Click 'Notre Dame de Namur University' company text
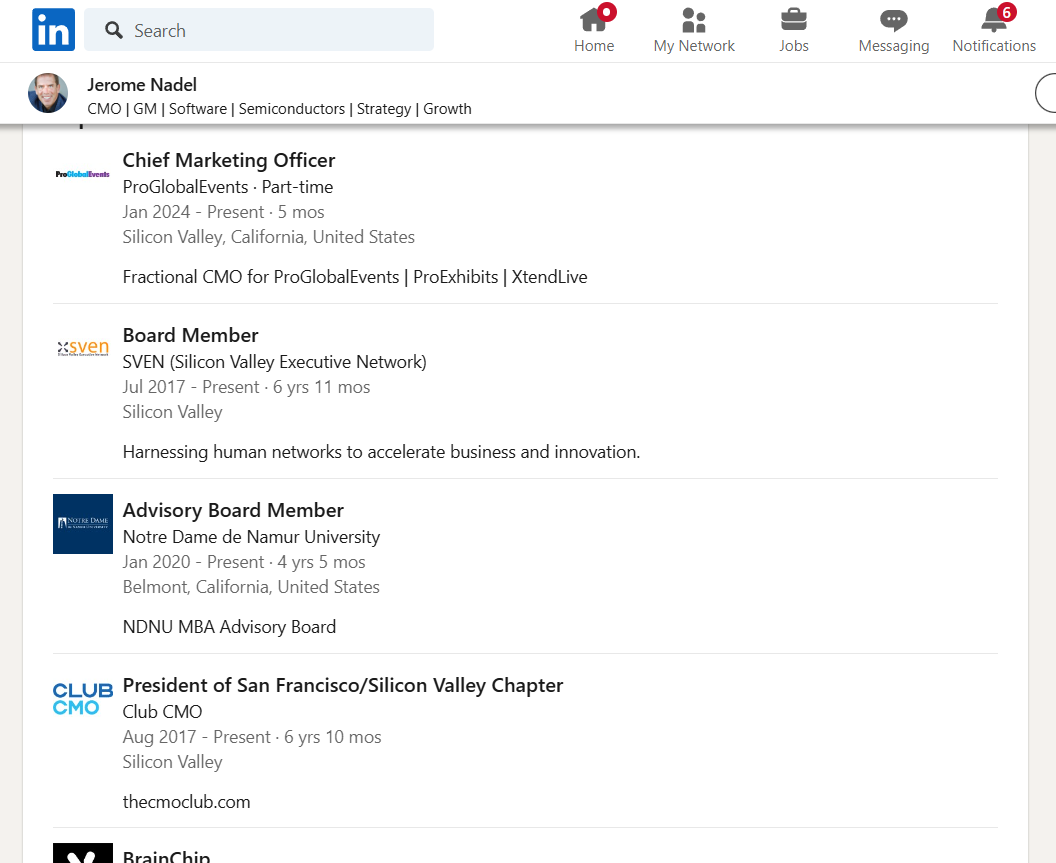 click(x=251, y=537)
